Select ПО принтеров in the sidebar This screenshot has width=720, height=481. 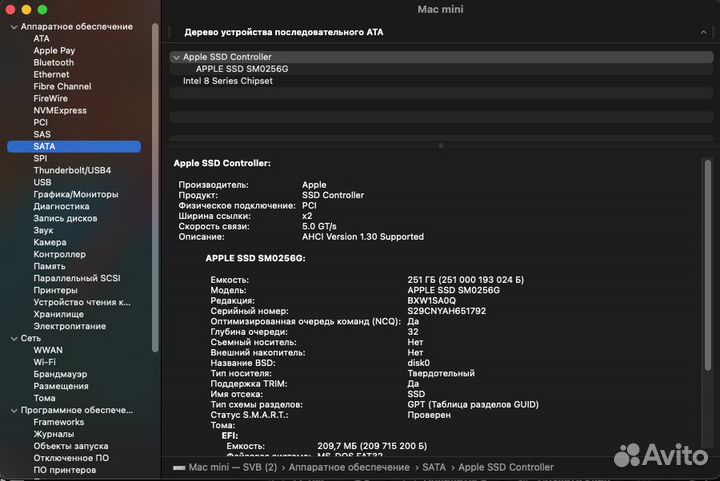[64, 470]
